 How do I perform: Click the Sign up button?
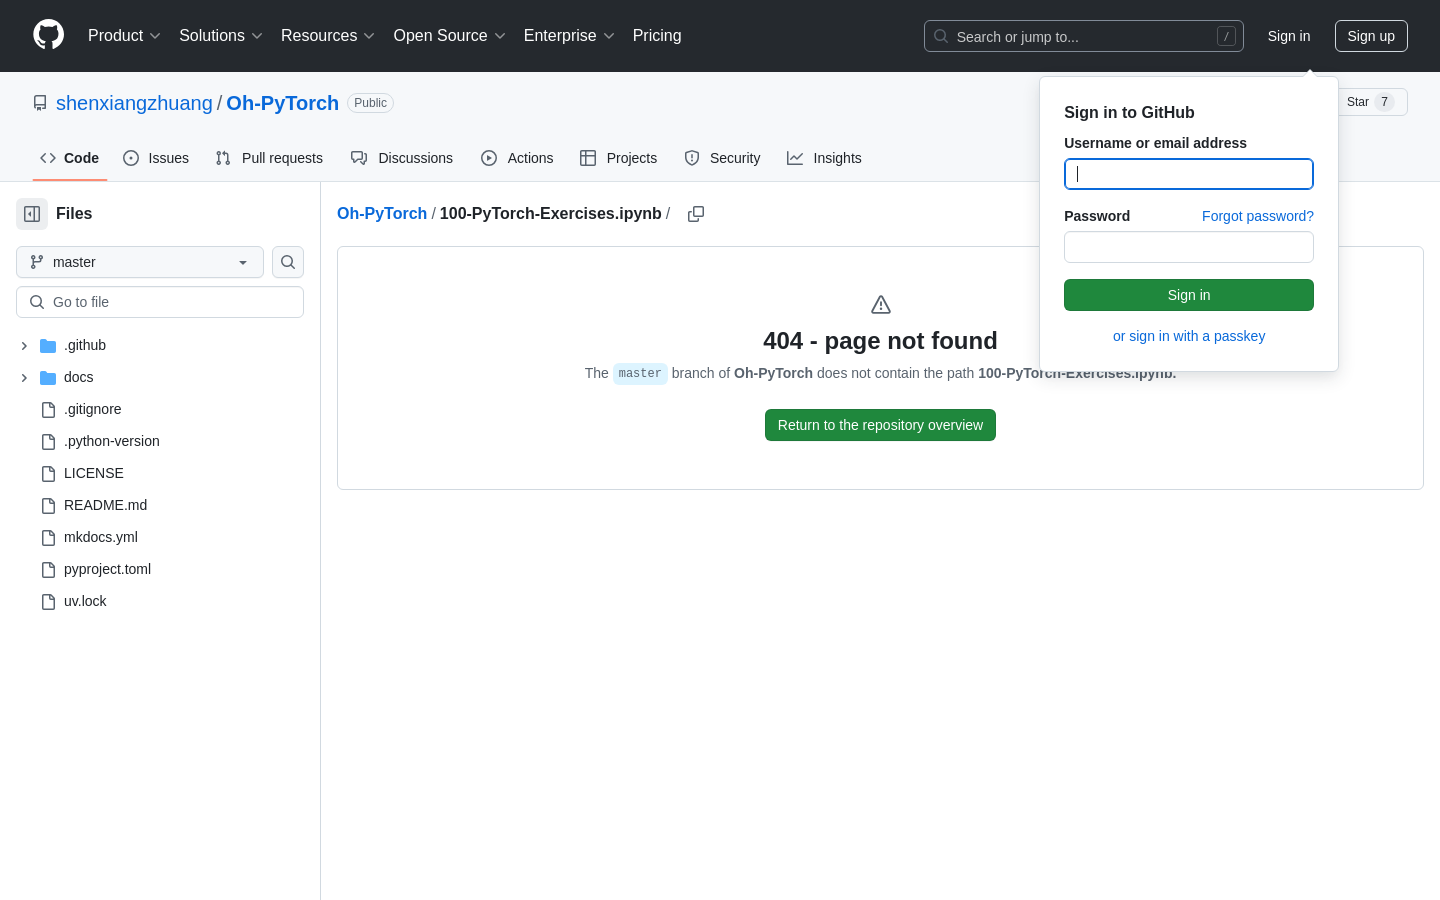pyautogui.click(x=1371, y=36)
